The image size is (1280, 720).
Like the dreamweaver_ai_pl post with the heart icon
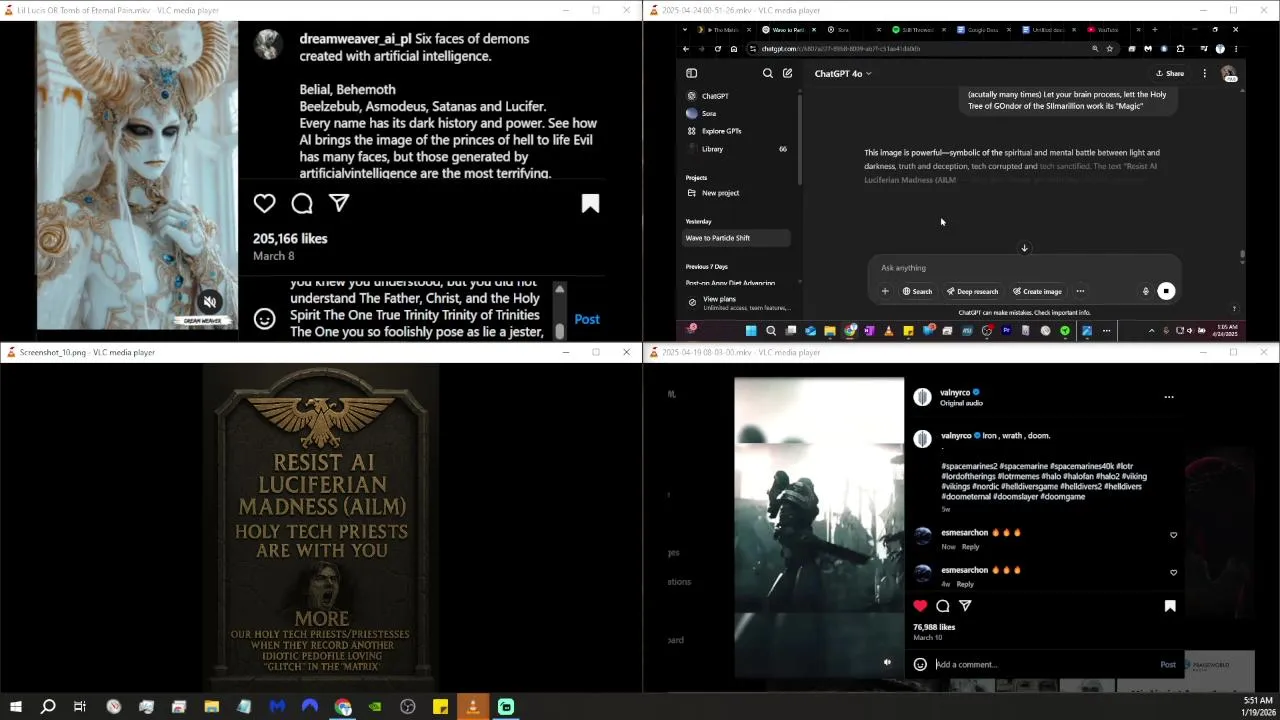[x=264, y=203]
